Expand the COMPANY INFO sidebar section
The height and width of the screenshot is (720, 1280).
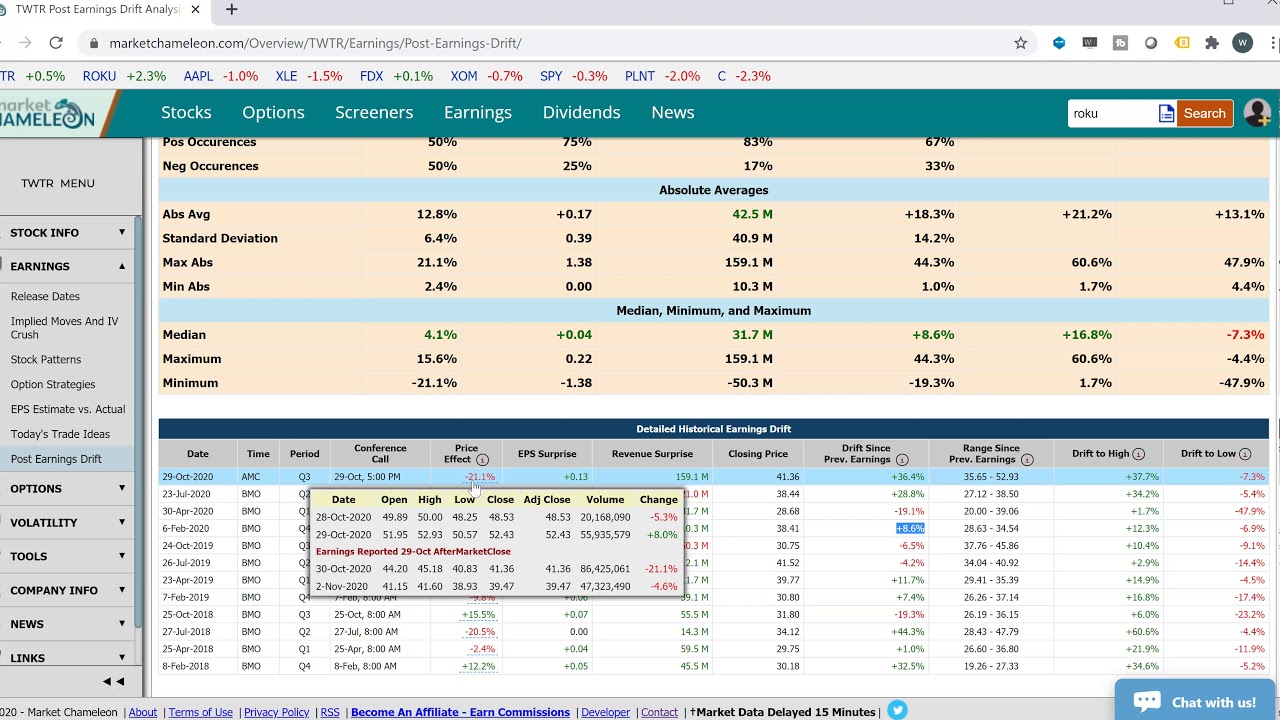click(x=68, y=590)
